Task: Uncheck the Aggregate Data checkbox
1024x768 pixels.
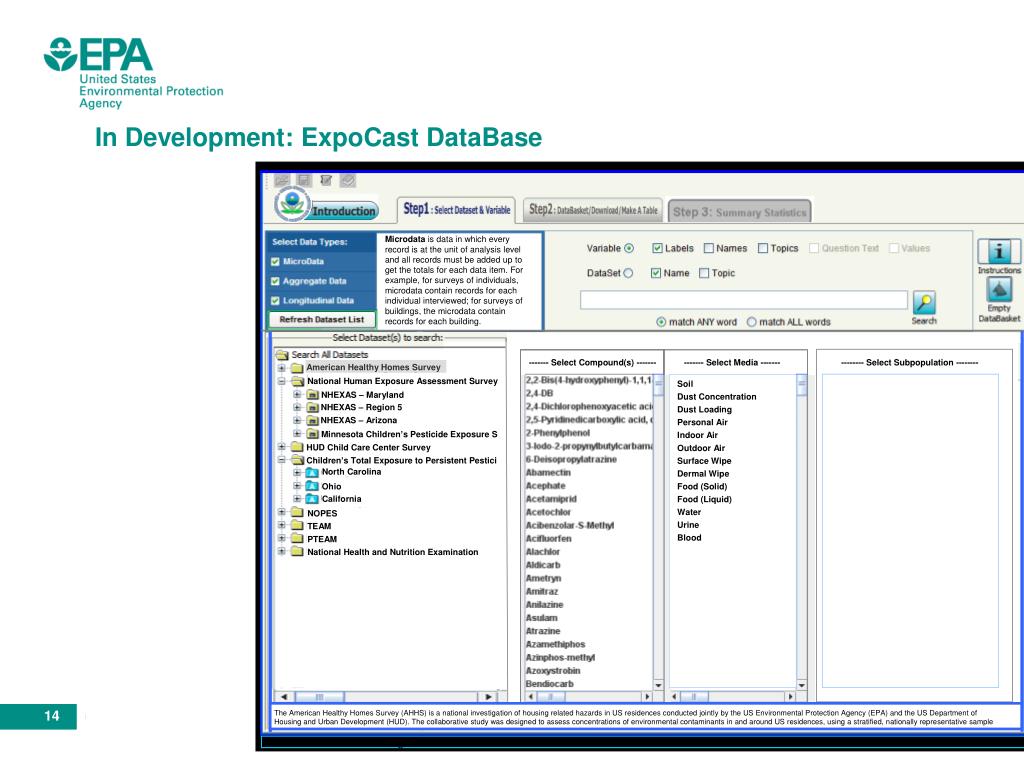Action: [275, 281]
